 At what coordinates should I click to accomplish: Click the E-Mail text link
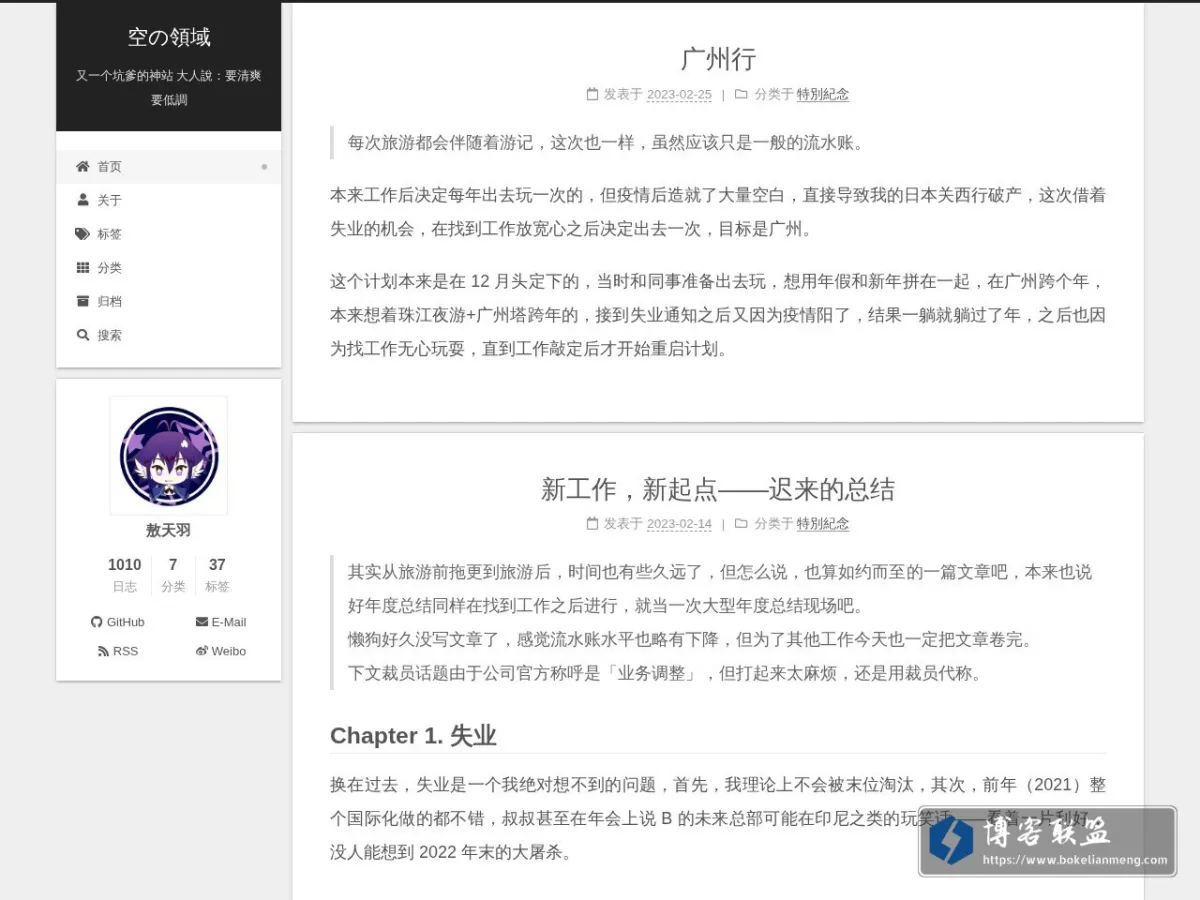229,622
